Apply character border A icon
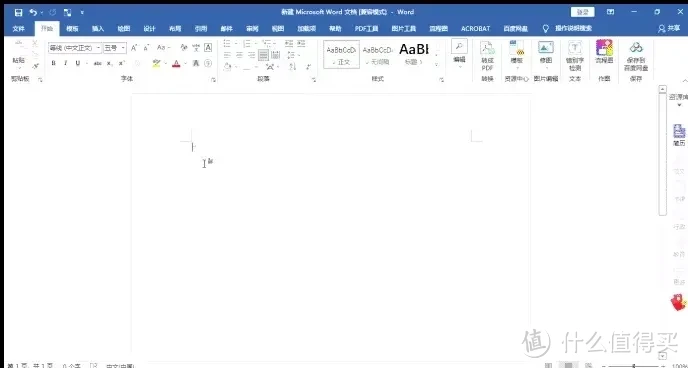688x368 pixels. pos(208,47)
